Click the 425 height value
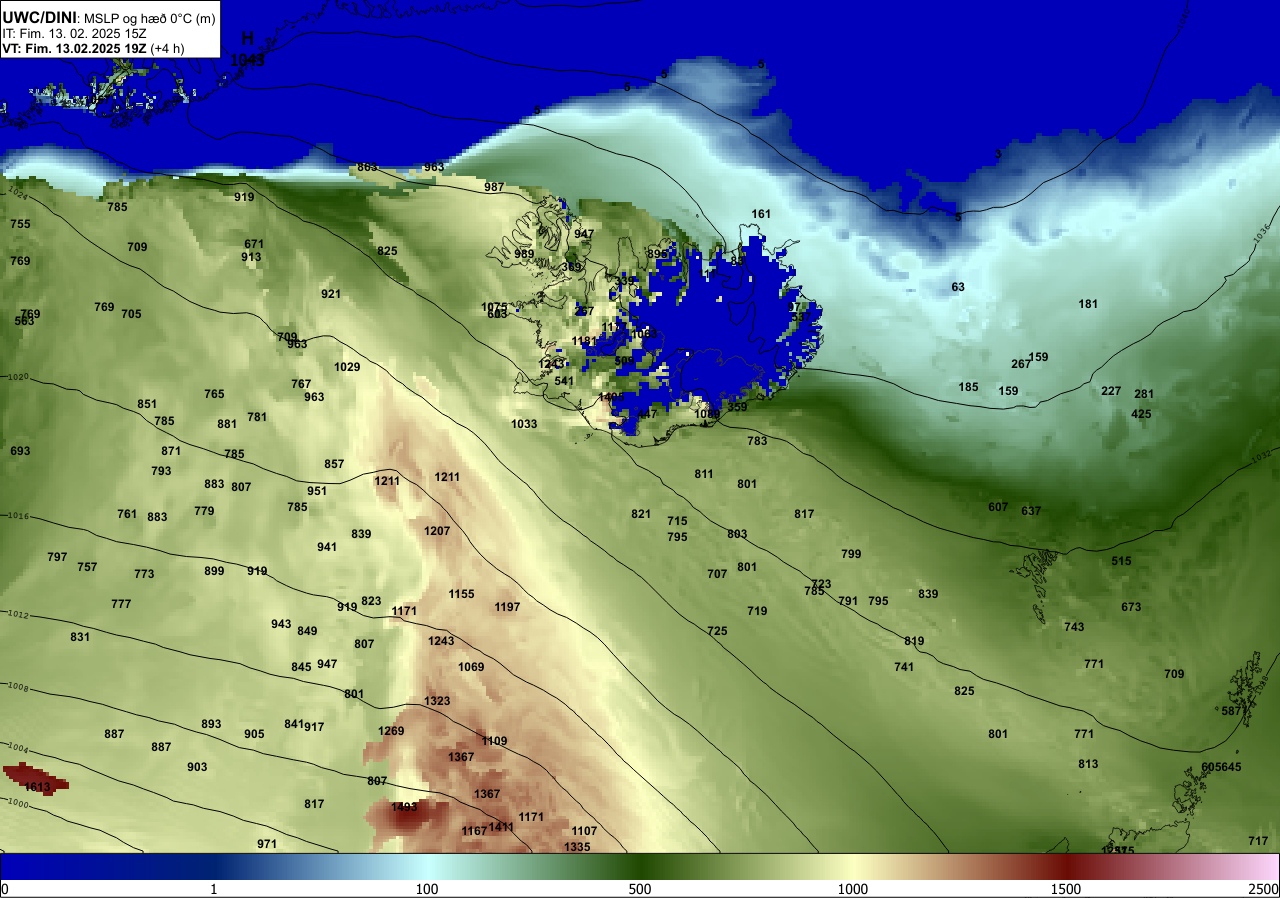Image resolution: width=1280 pixels, height=898 pixels. (1141, 414)
